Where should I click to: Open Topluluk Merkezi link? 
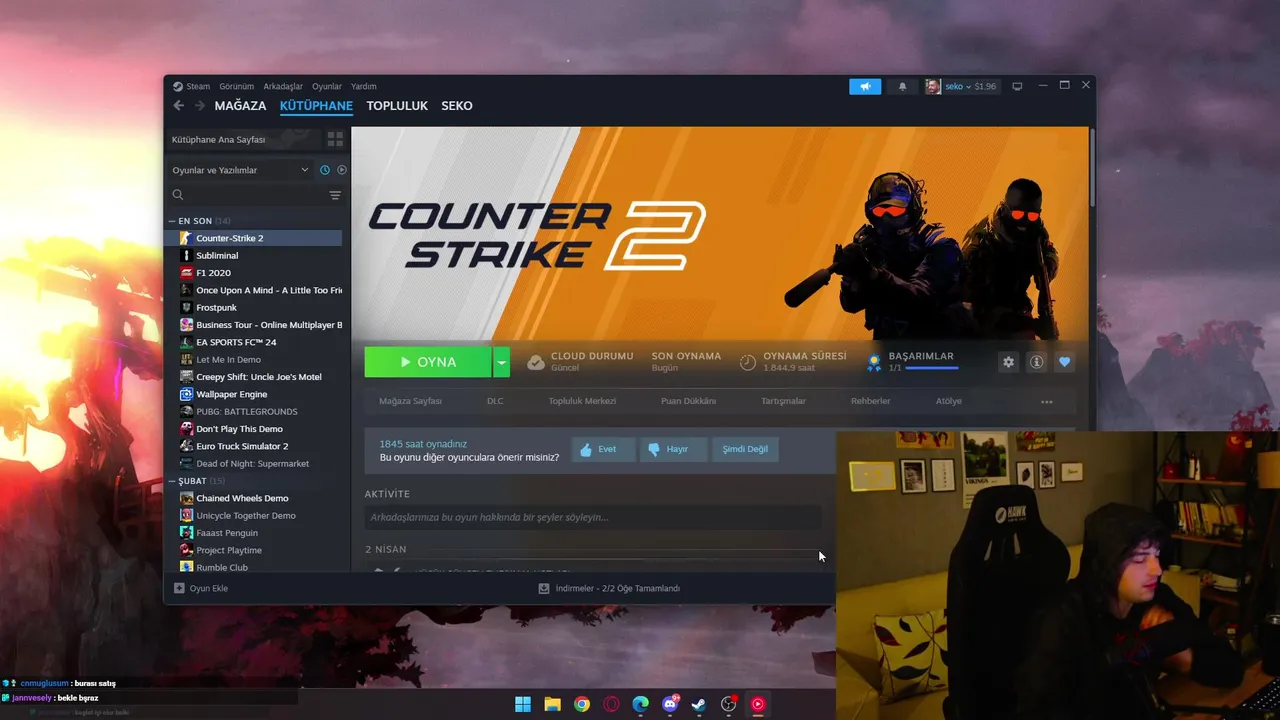(582, 401)
